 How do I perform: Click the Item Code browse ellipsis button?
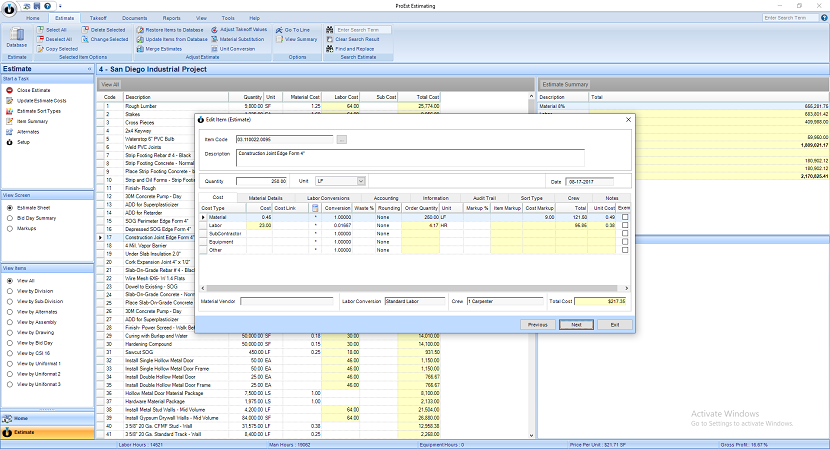341,139
